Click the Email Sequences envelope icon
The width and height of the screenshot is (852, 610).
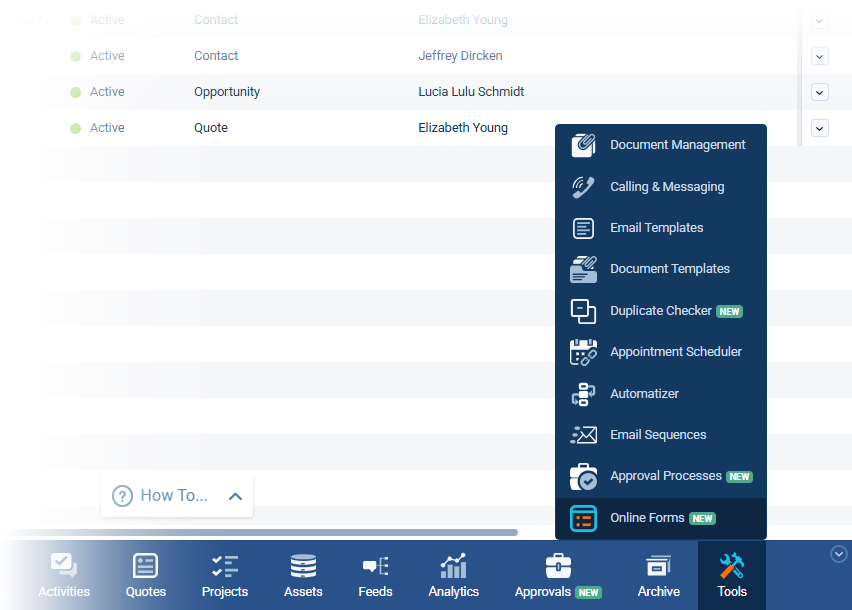pyautogui.click(x=583, y=435)
